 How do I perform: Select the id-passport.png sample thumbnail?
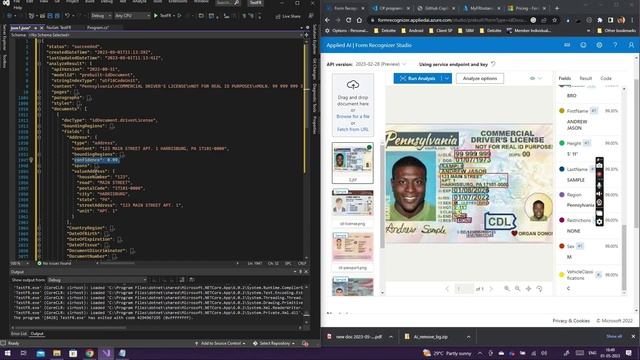[x=353, y=247]
